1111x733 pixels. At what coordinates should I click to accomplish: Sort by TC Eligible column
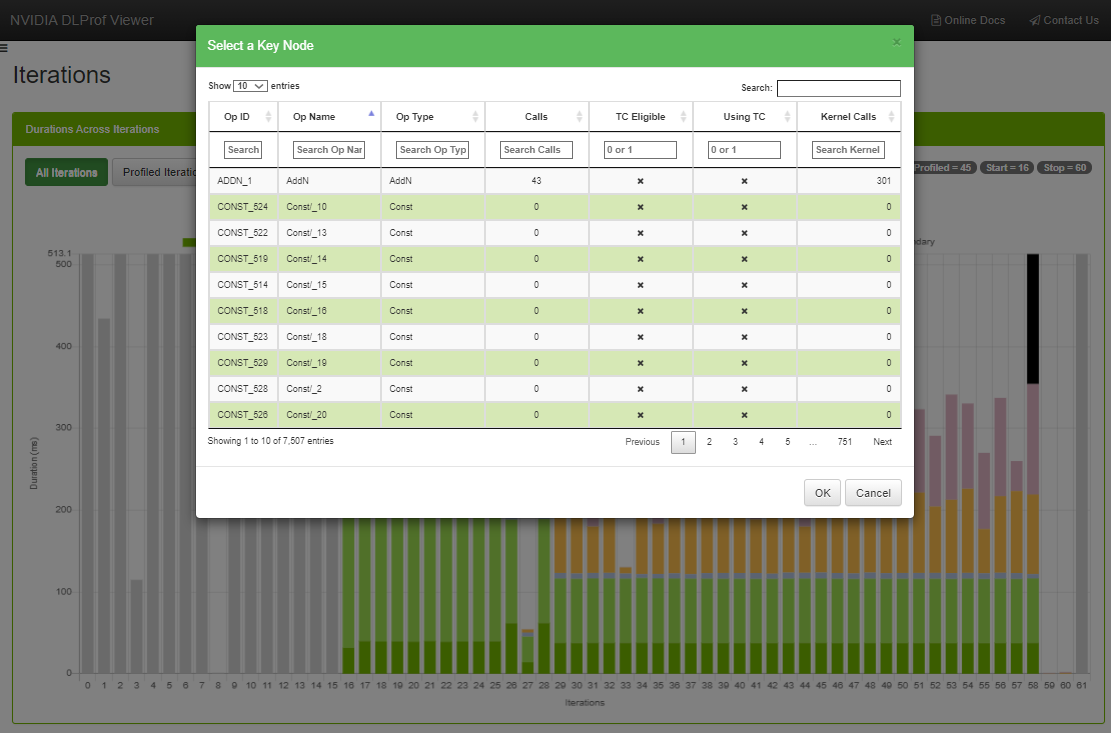coord(640,117)
